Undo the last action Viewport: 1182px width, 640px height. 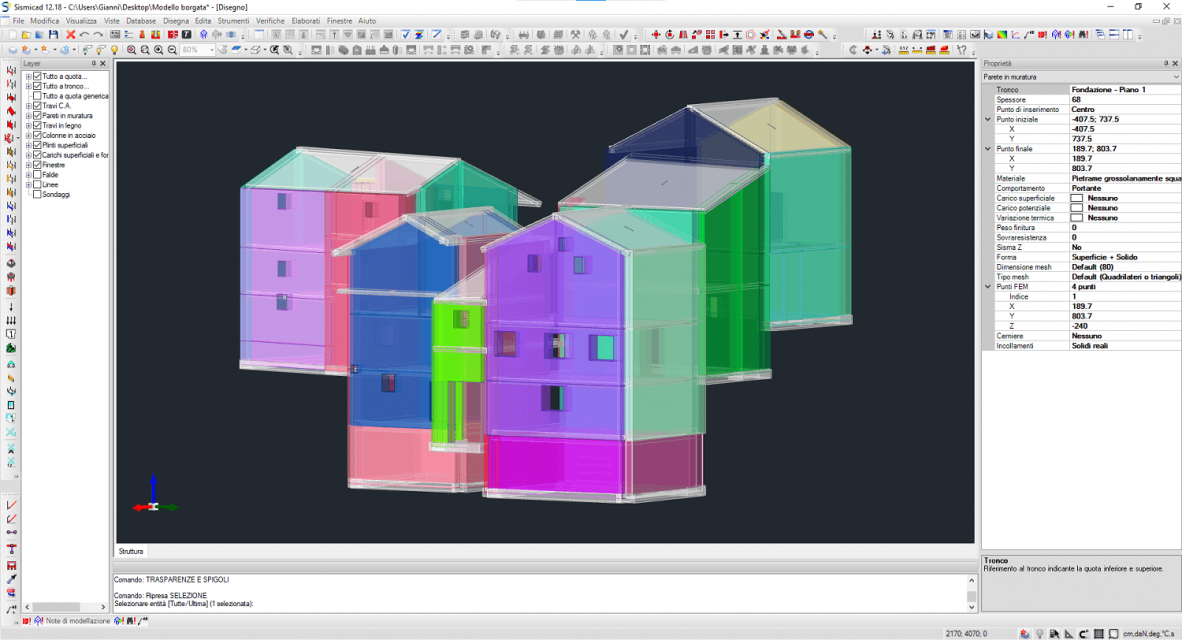point(83,34)
